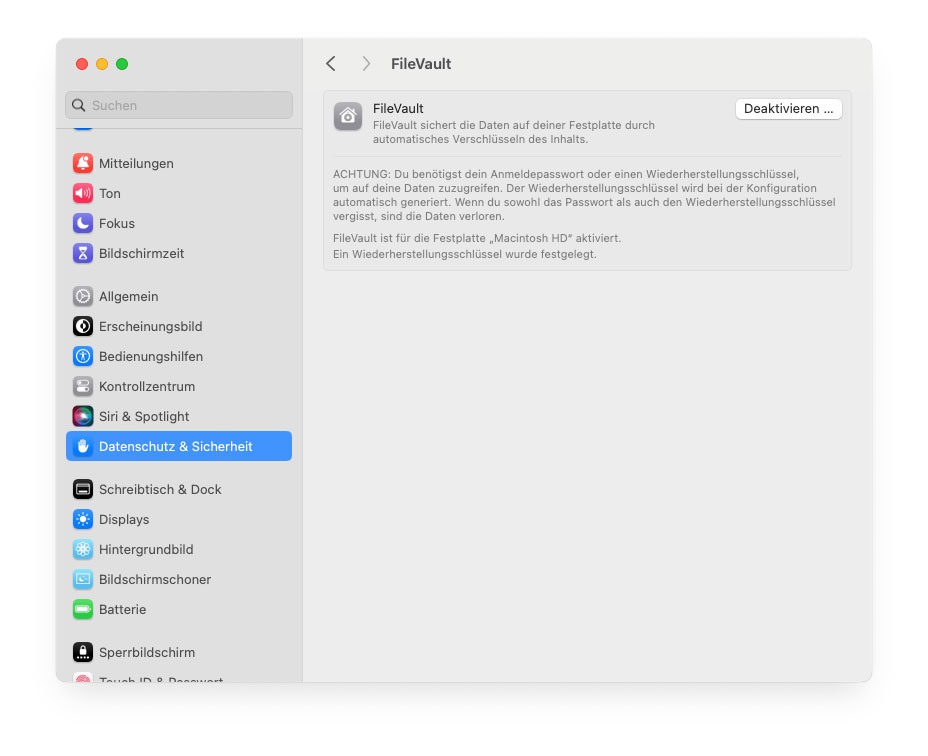The width and height of the screenshot is (928, 756).
Task: Select Erscheinungsbild in sidebar
Action: 179,326
